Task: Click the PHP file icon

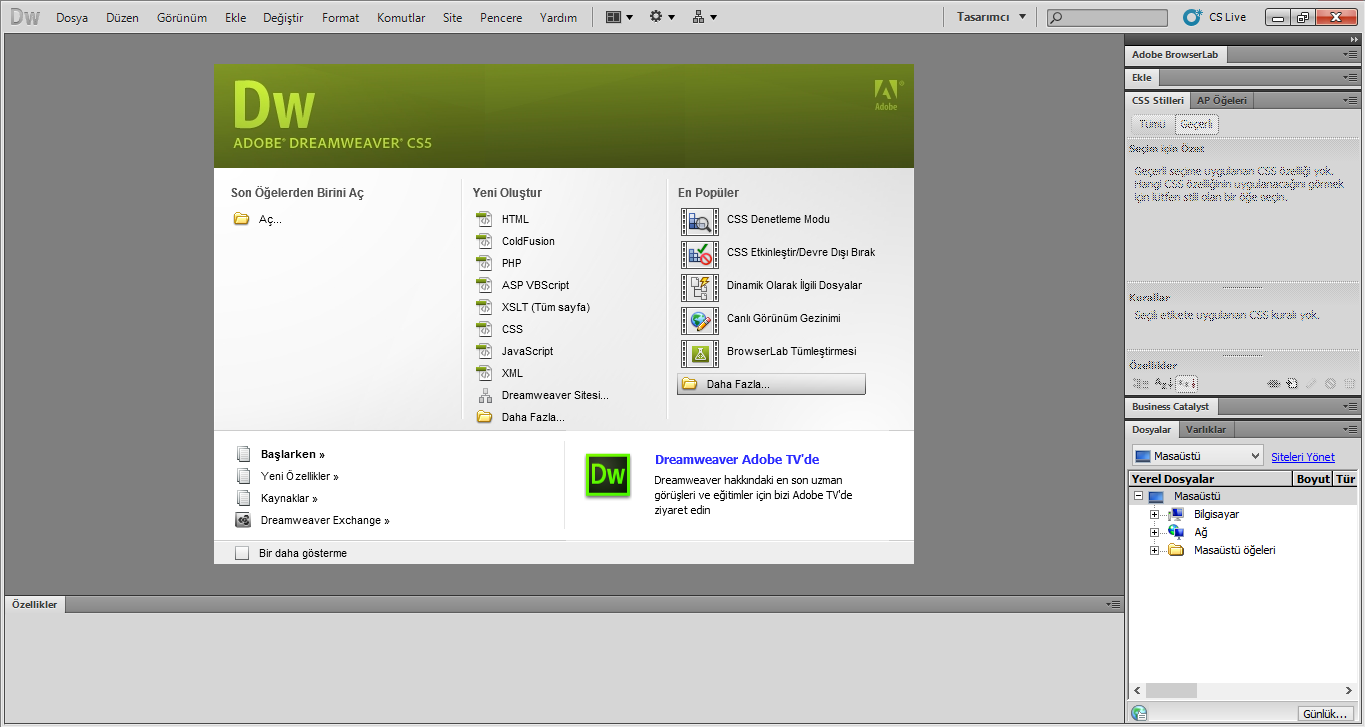Action: (x=485, y=263)
